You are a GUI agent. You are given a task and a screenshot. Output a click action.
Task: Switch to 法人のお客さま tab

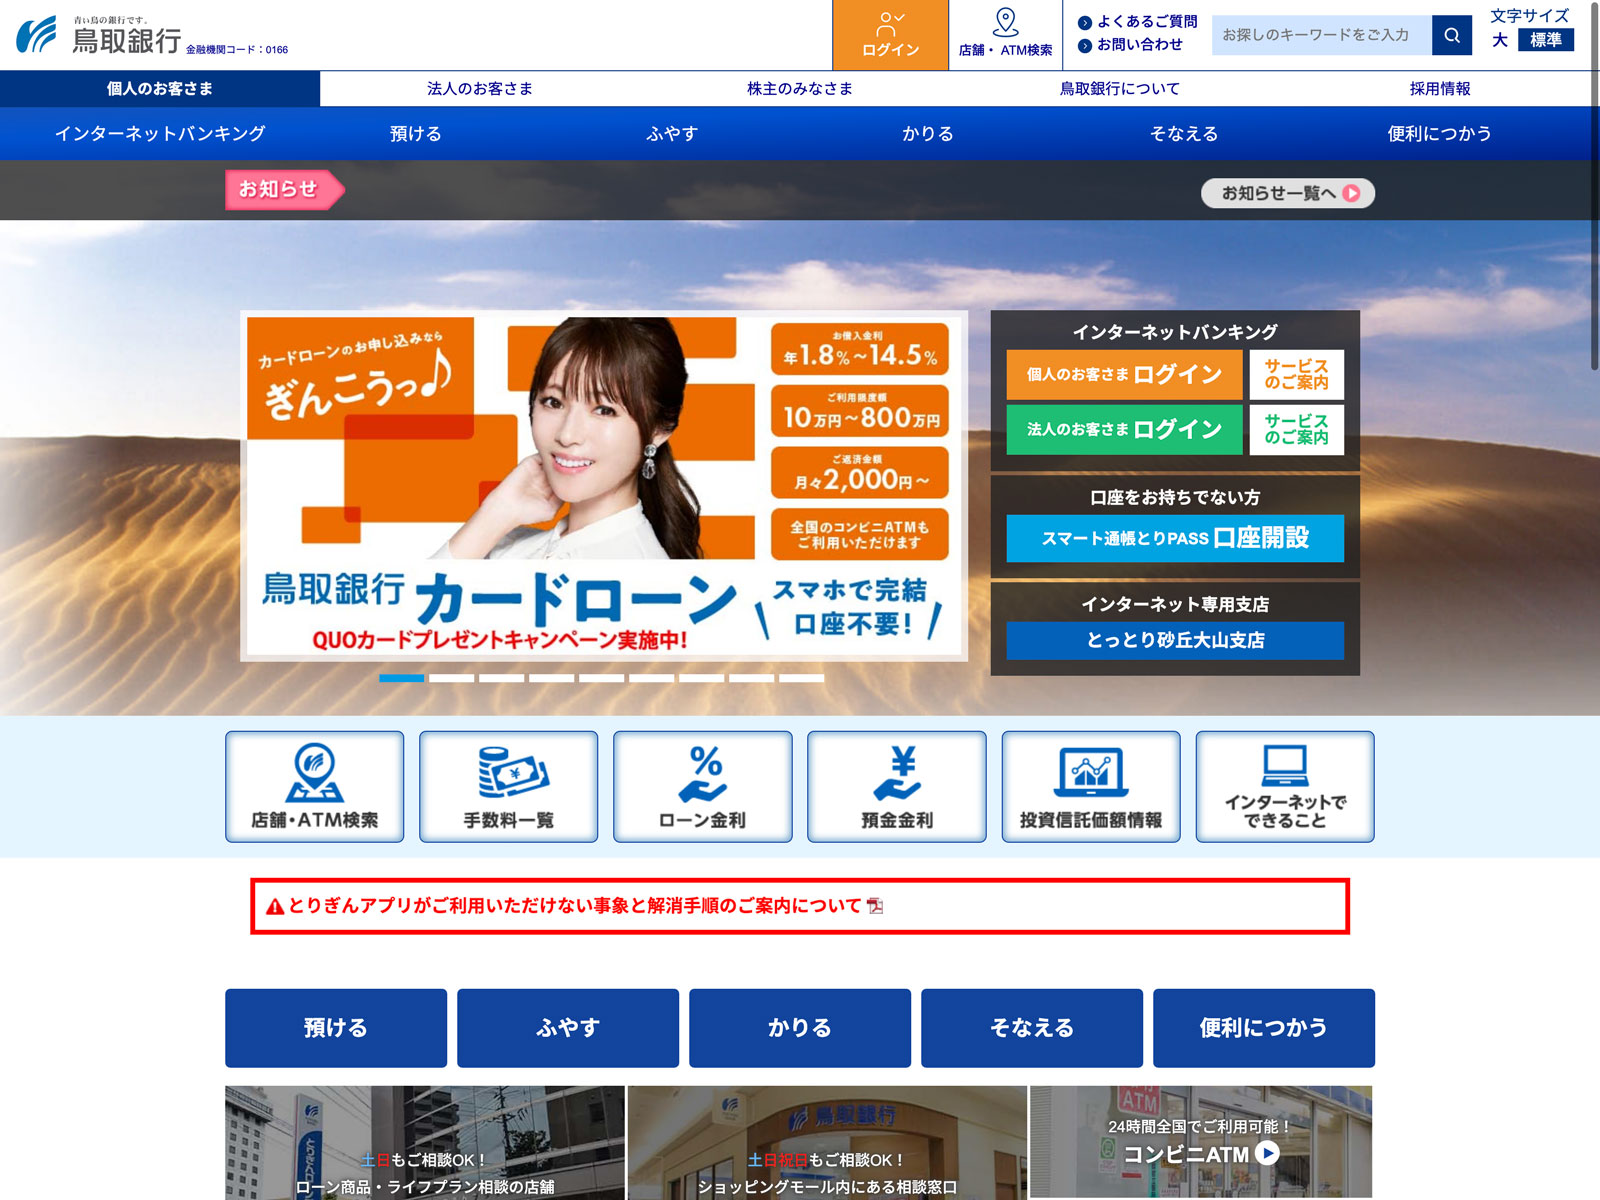pyautogui.click(x=480, y=88)
